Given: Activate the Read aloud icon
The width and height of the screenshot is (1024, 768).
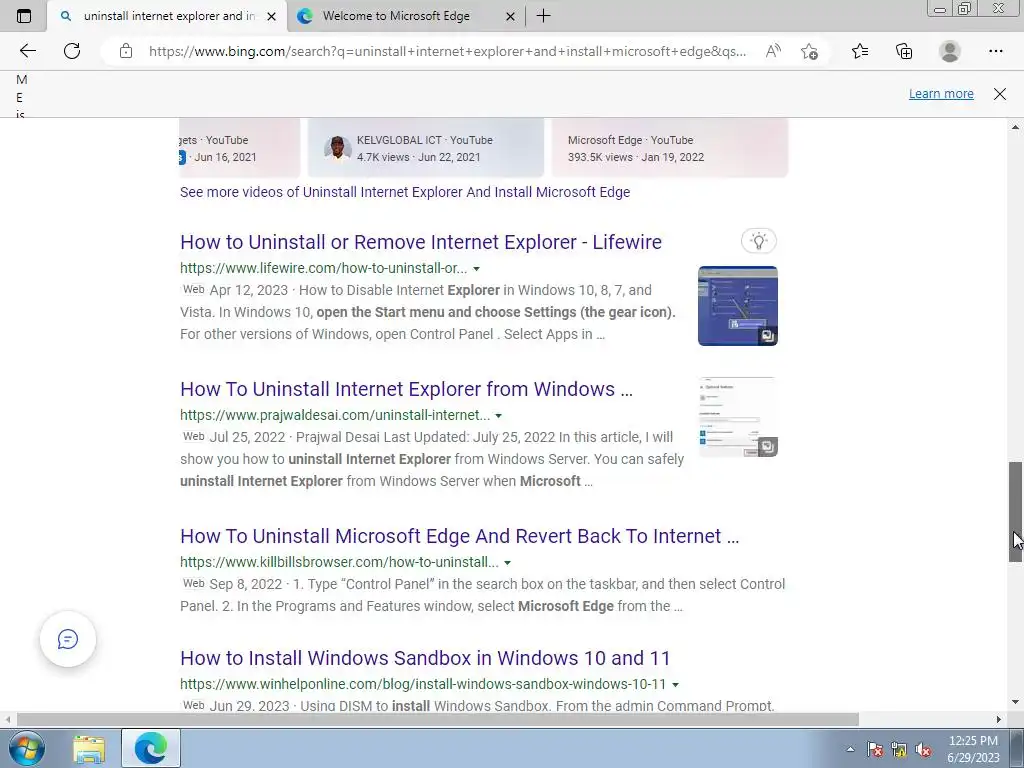Looking at the screenshot, I should [x=773, y=51].
